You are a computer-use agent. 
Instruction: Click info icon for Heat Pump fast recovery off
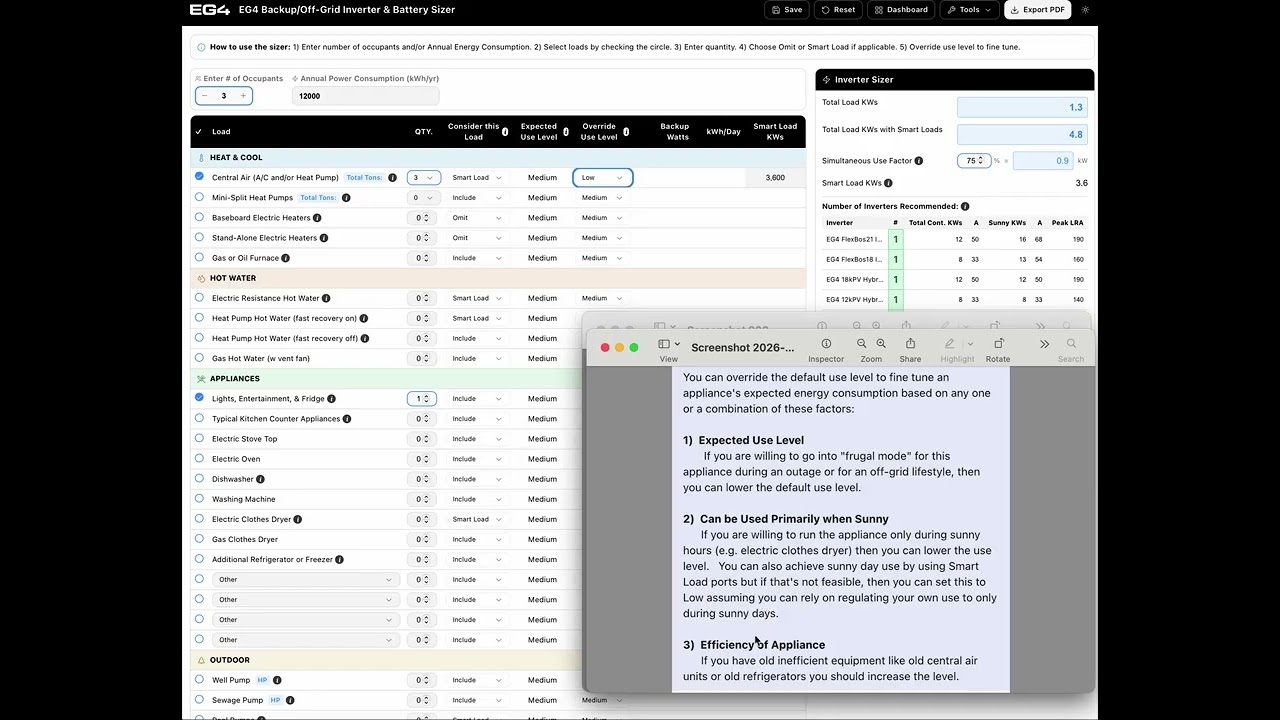(x=365, y=338)
